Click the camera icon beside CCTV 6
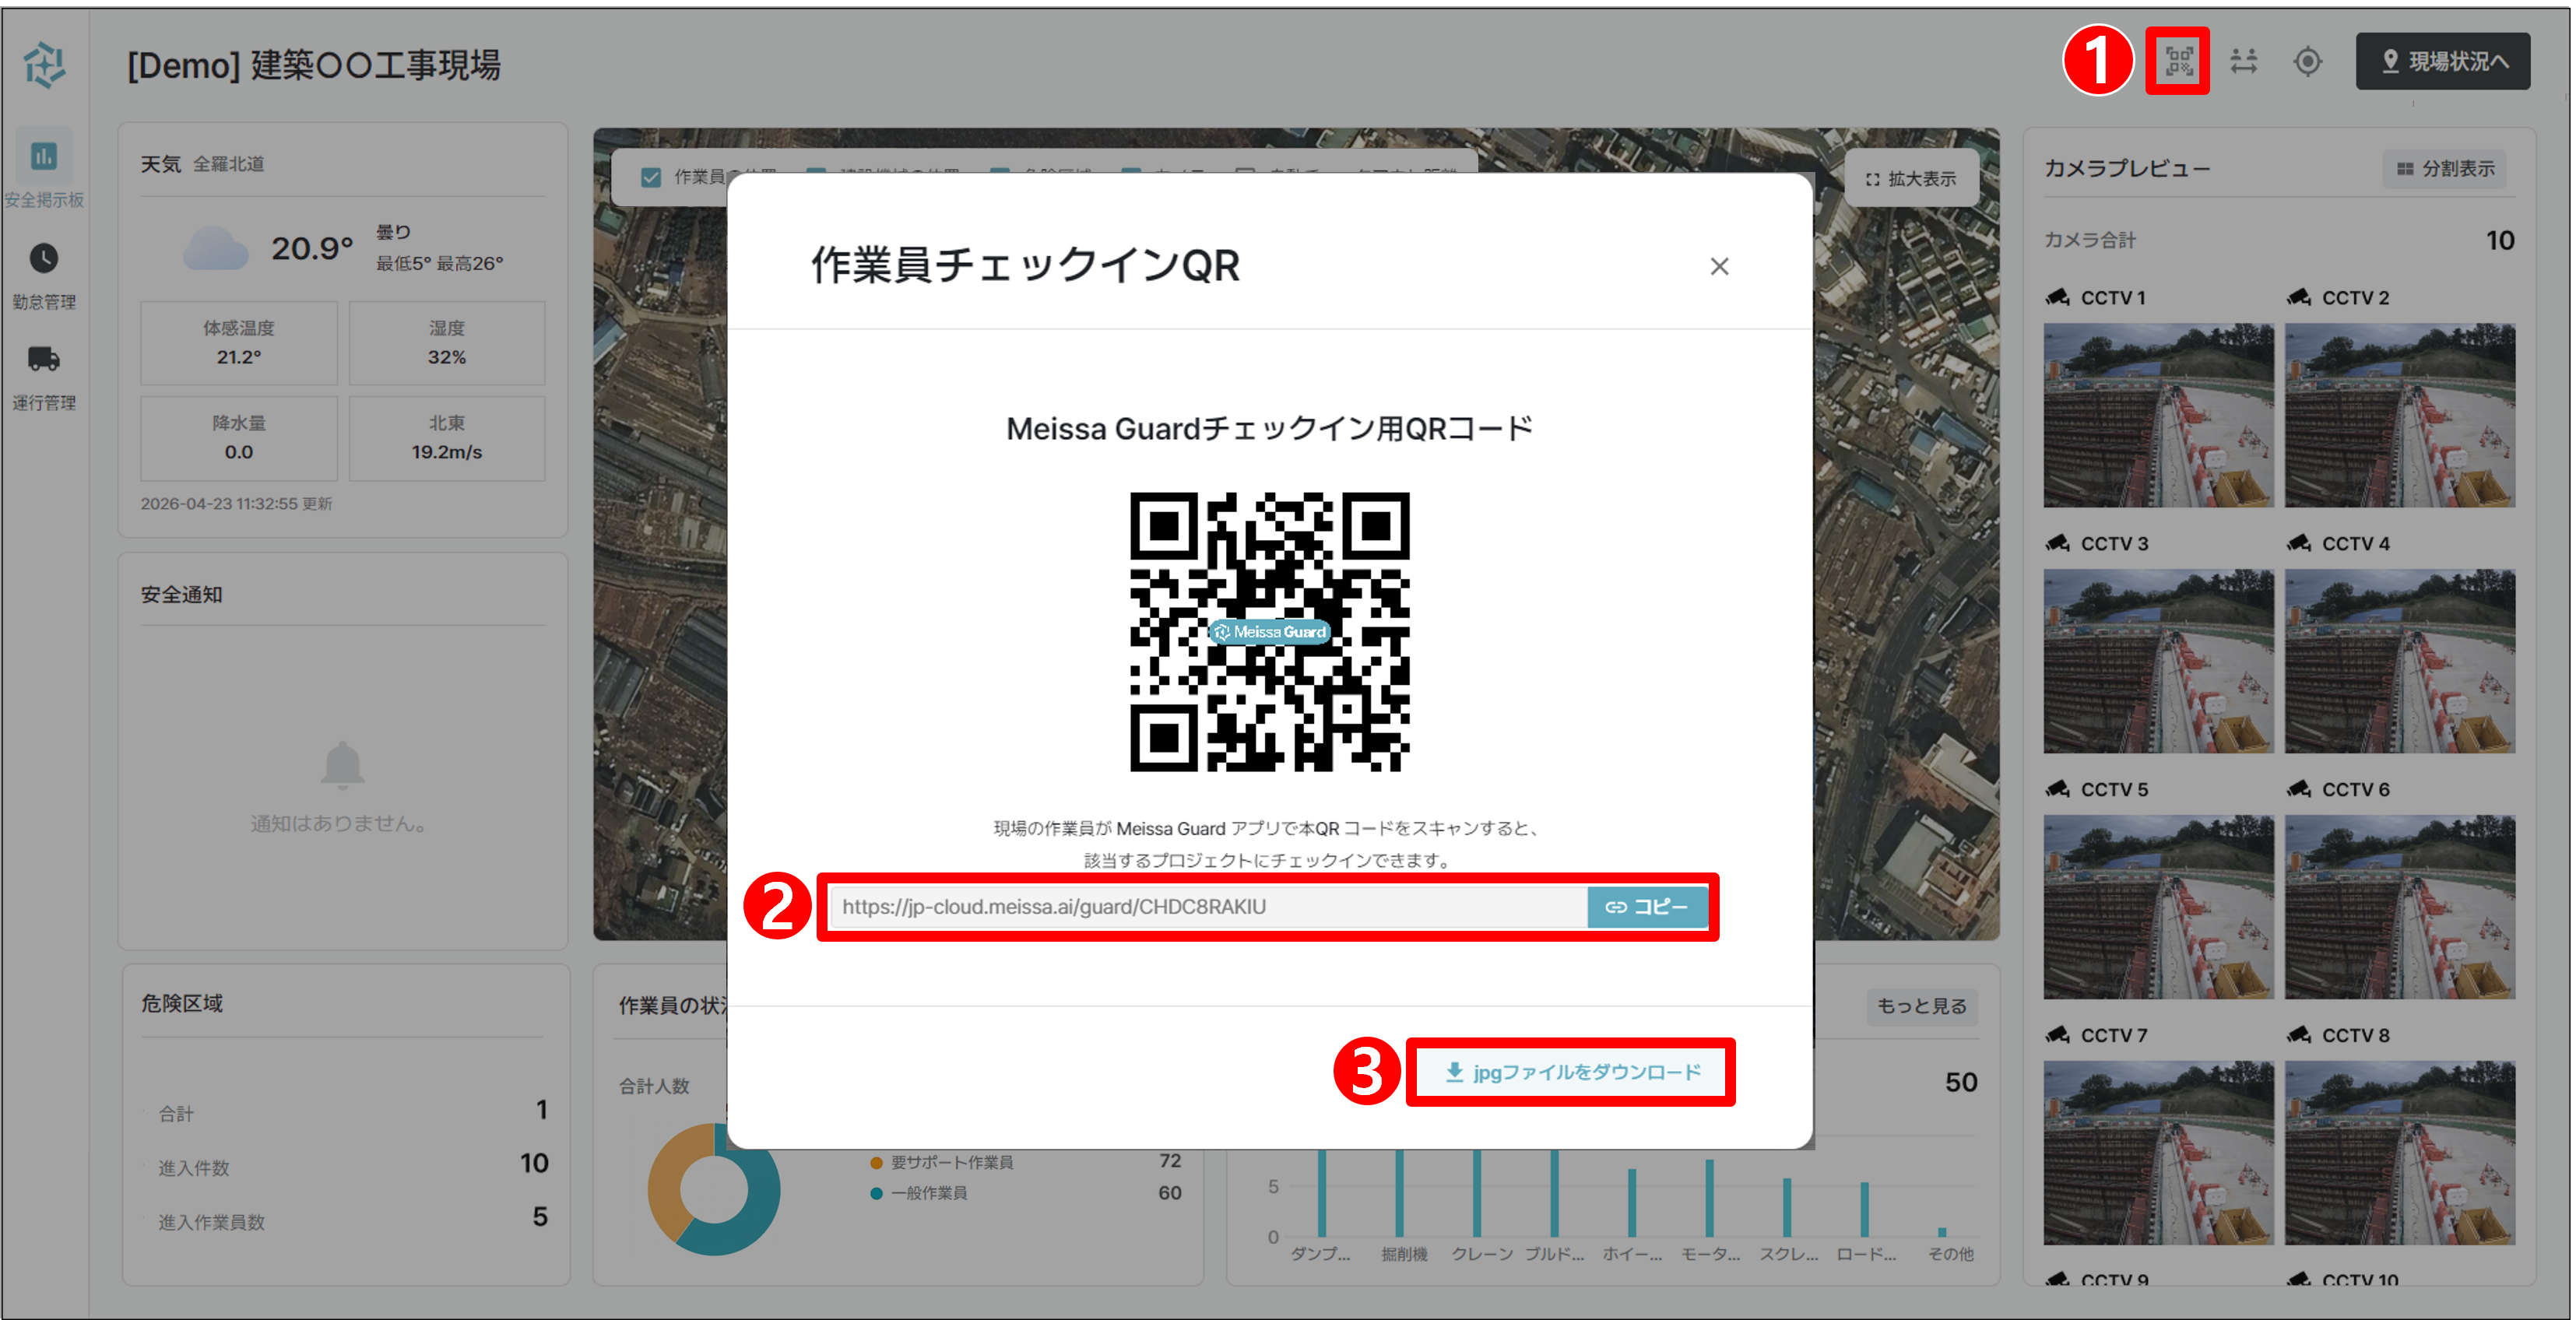This screenshot has width=2576, height=1320. (2299, 789)
